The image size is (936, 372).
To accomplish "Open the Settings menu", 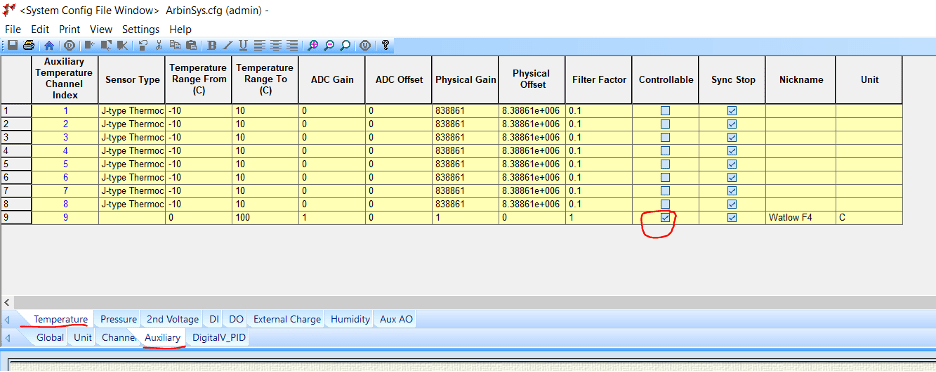I will point(141,29).
